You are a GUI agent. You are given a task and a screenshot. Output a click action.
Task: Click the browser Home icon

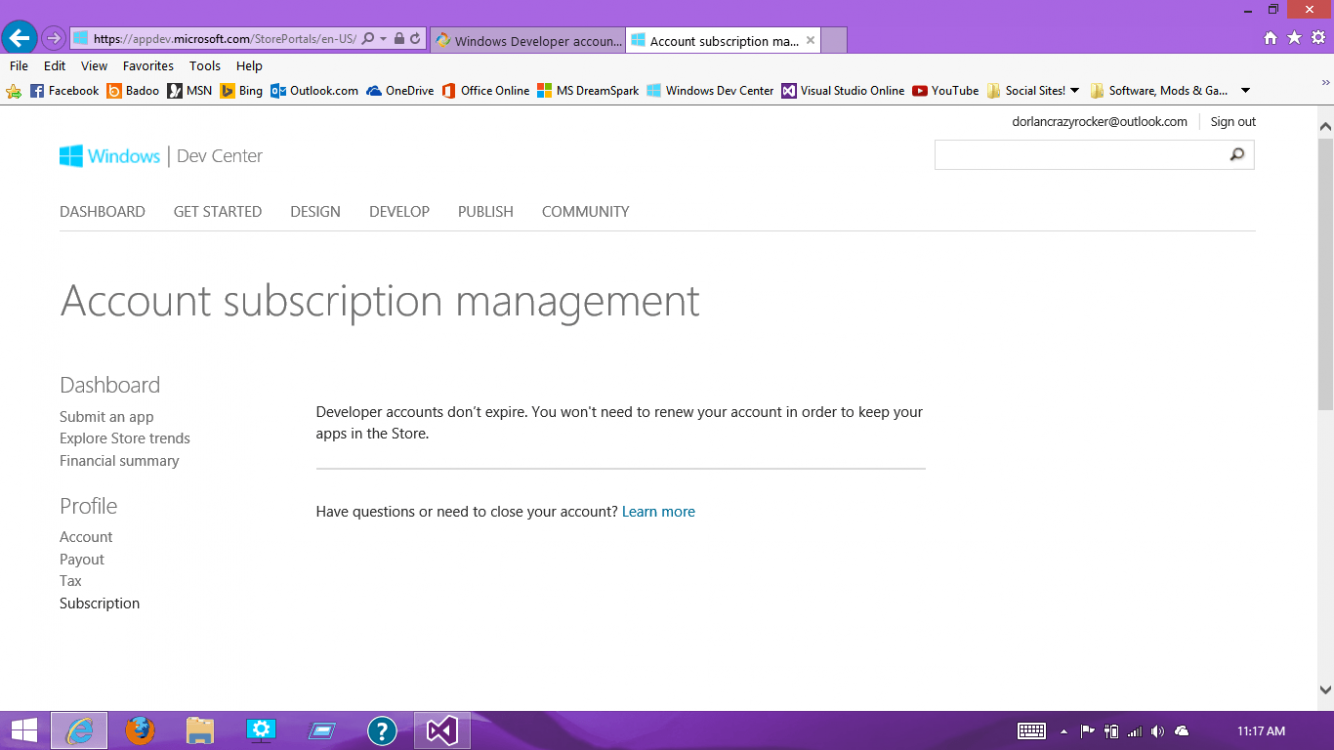pos(1270,38)
